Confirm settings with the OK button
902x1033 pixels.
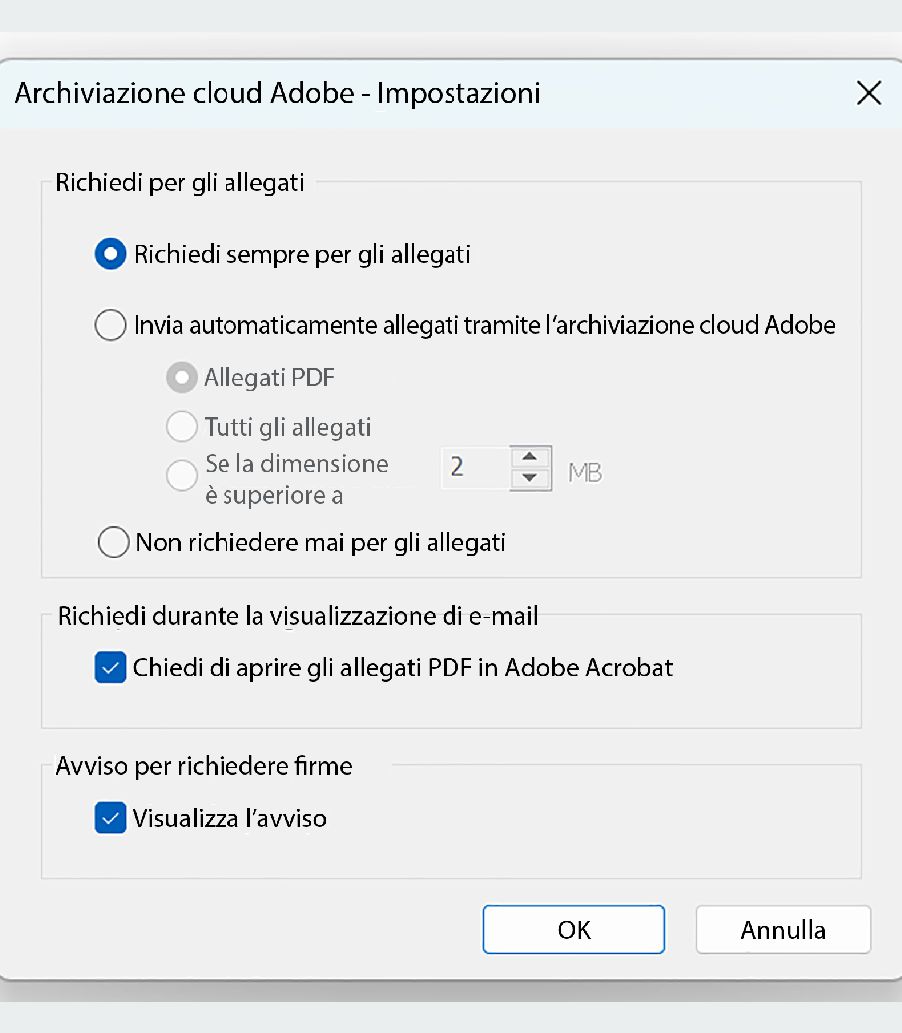pyautogui.click(x=573, y=929)
